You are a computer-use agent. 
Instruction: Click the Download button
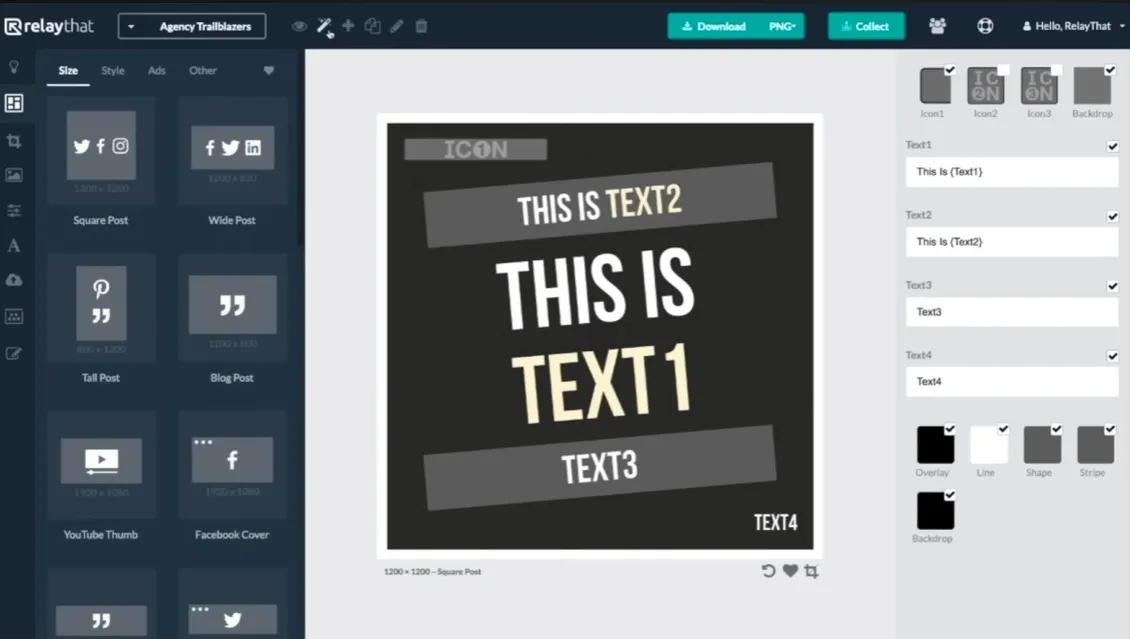click(x=713, y=27)
